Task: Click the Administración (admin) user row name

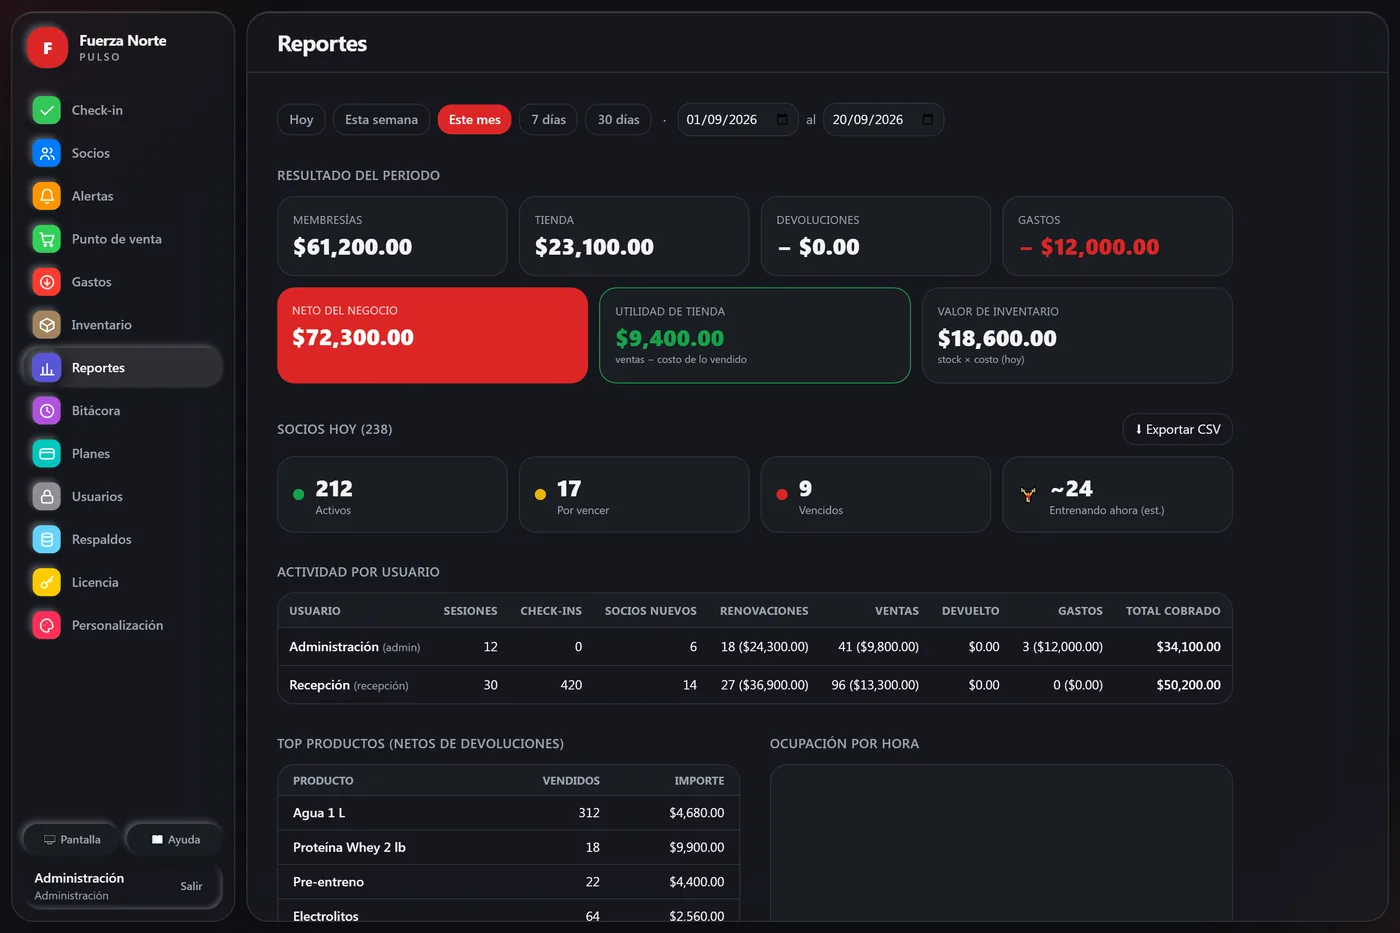Action: 354,647
